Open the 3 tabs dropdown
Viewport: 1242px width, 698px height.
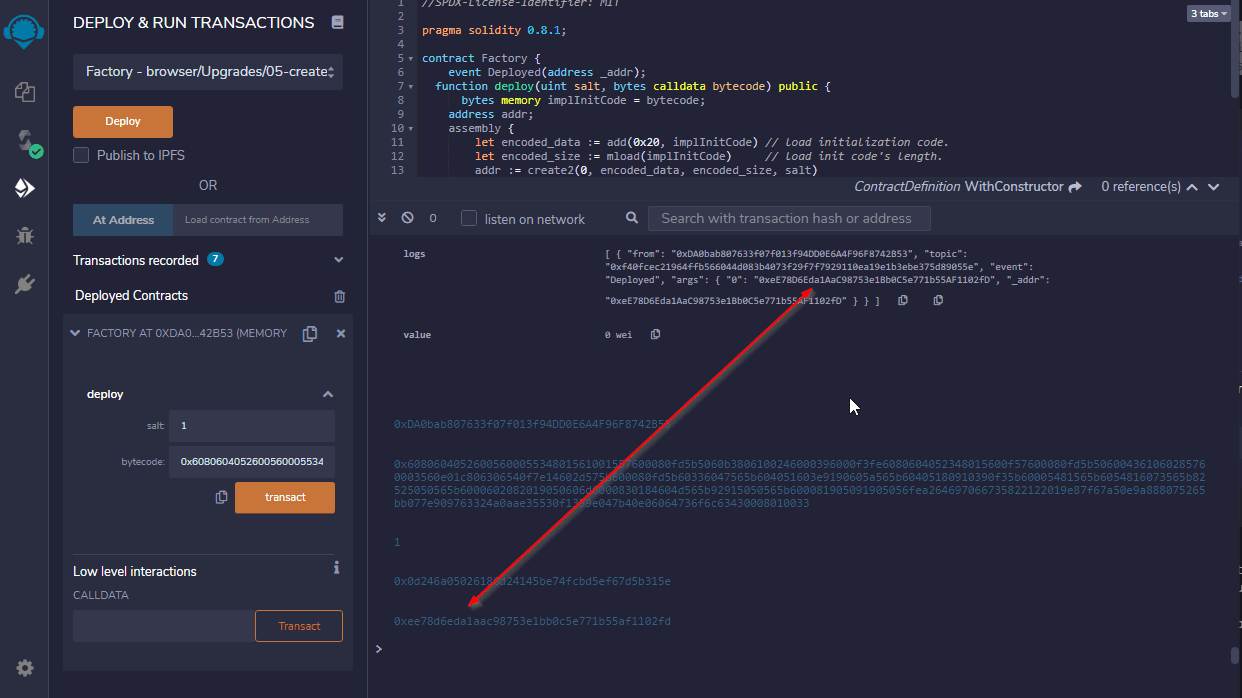pos(1209,14)
